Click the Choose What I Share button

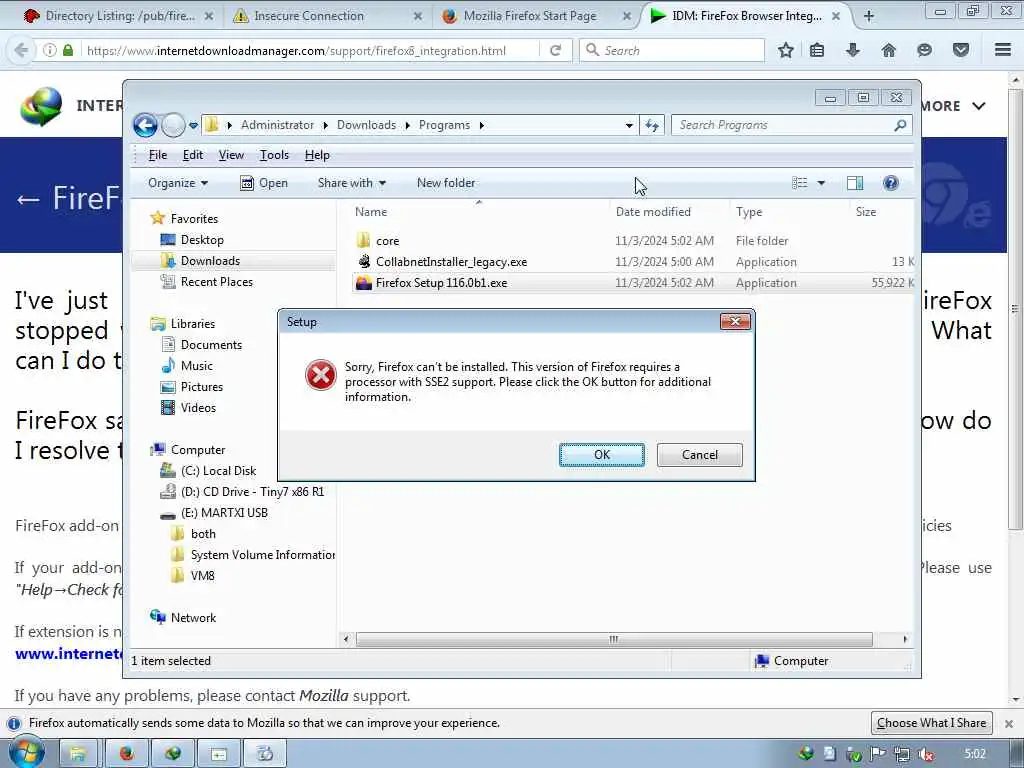pos(931,723)
